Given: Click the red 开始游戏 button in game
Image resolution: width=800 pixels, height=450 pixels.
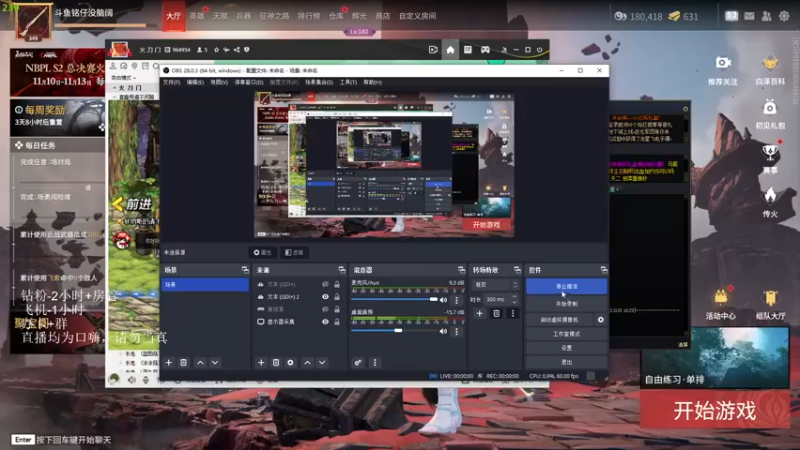Looking at the screenshot, I should click(x=714, y=410).
